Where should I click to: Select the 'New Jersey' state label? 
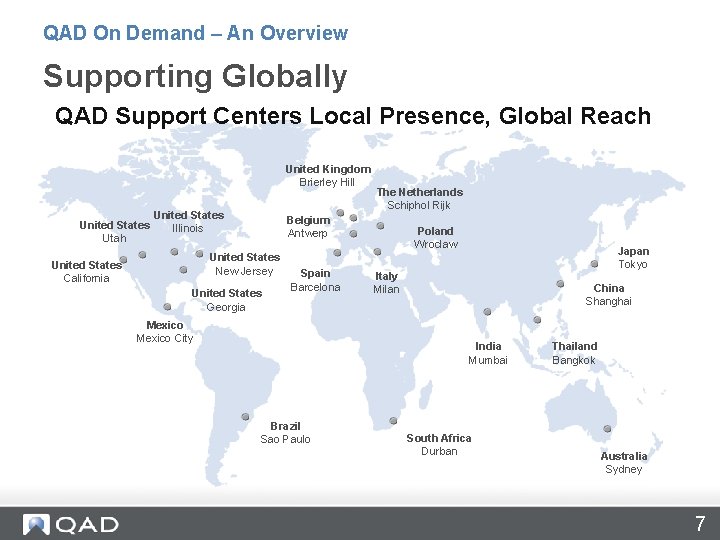[x=244, y=271]
